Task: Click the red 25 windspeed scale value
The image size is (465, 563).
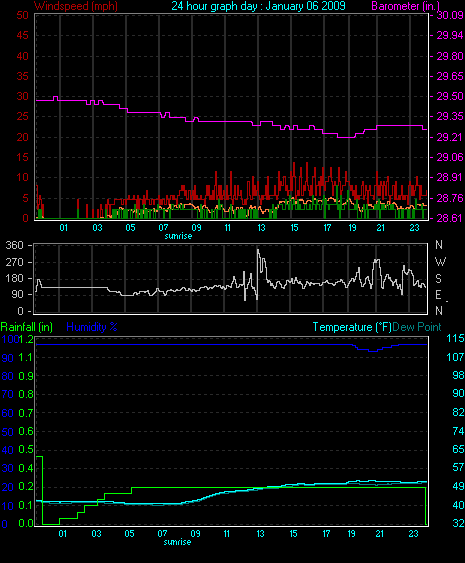Action: pos(22,116)
